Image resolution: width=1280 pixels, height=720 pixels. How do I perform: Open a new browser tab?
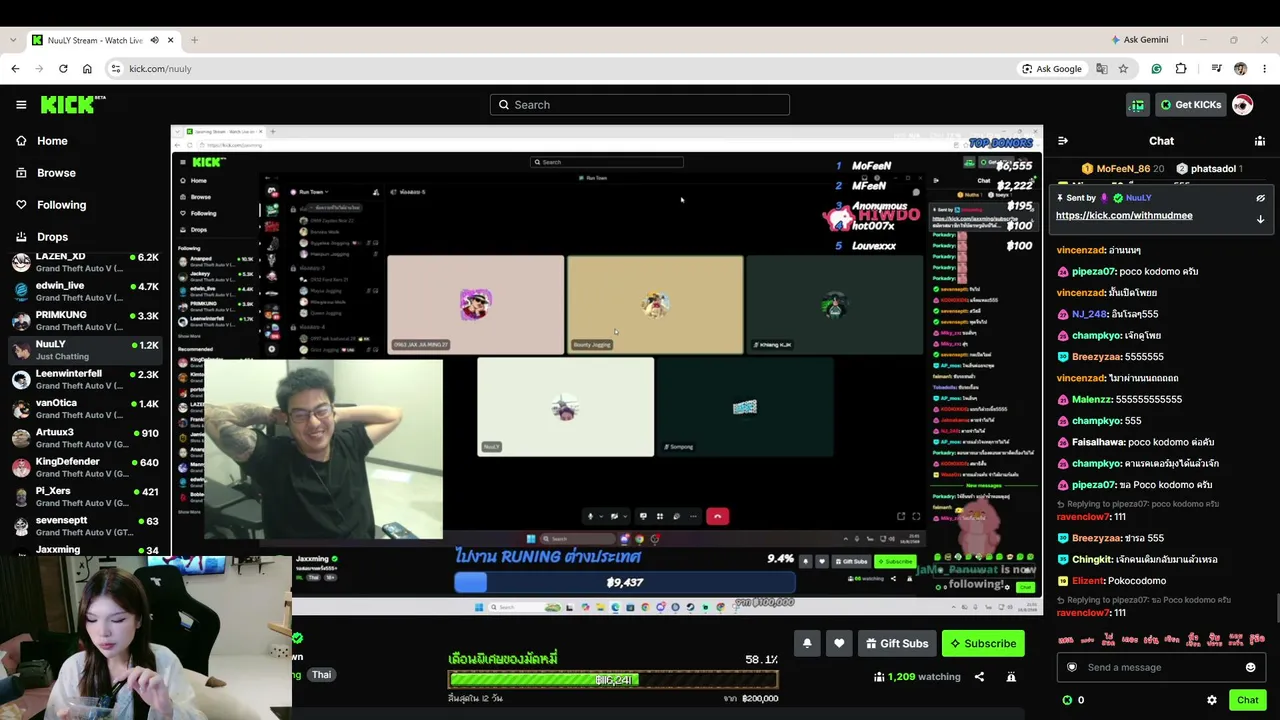pos(194,40)
